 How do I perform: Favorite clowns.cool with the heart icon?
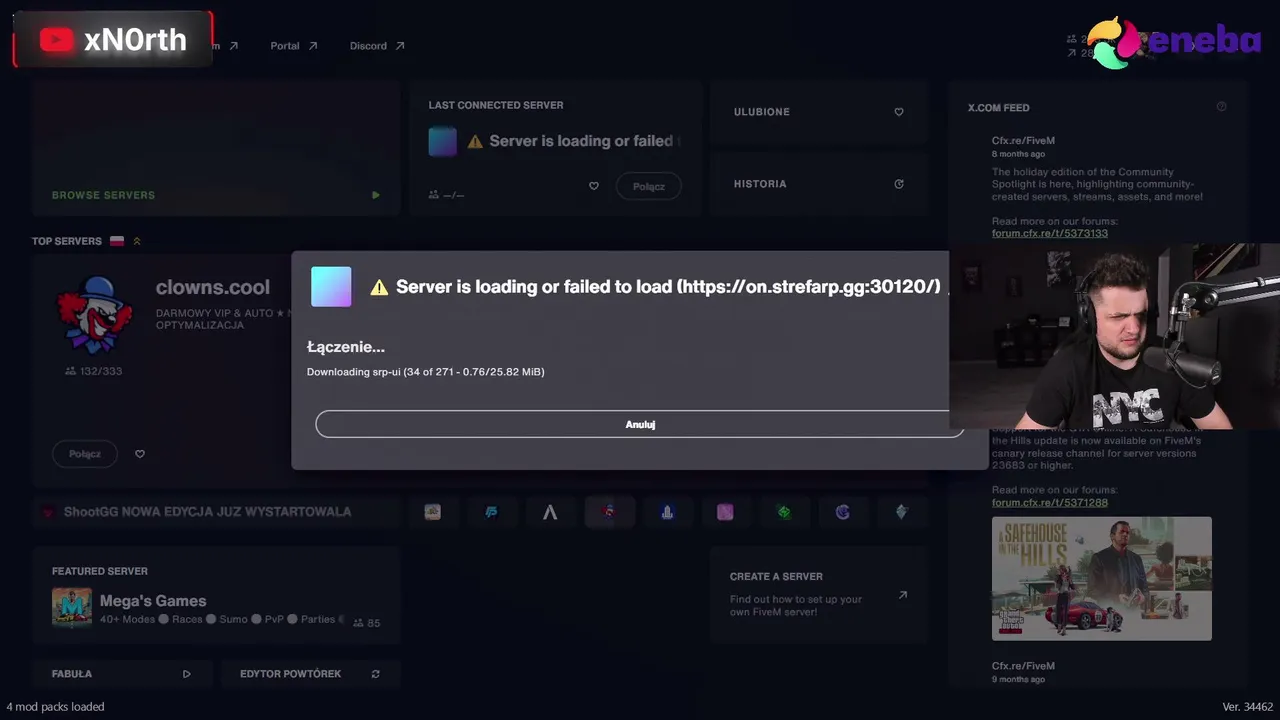tap(140, 454)
